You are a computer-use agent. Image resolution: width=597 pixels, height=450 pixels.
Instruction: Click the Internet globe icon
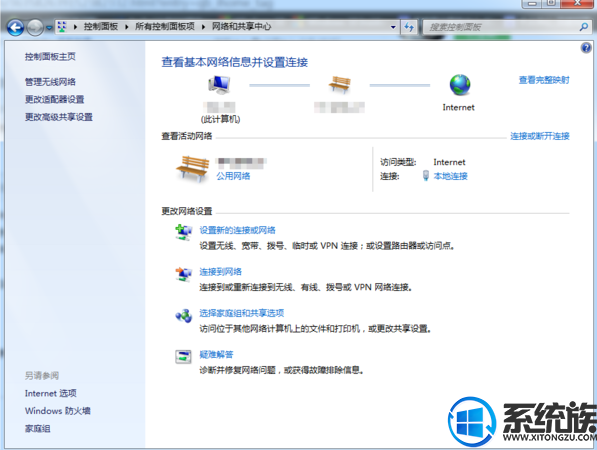point(460,85)
